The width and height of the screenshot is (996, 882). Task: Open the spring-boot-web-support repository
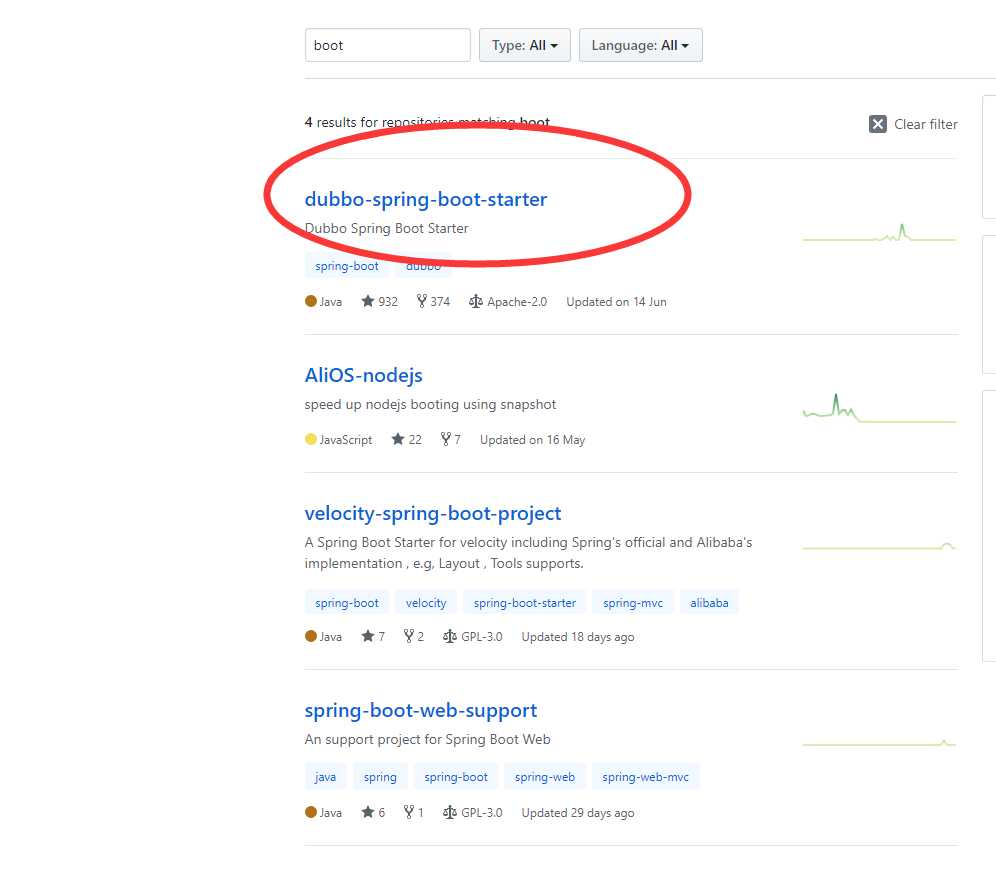pos(421,710)
